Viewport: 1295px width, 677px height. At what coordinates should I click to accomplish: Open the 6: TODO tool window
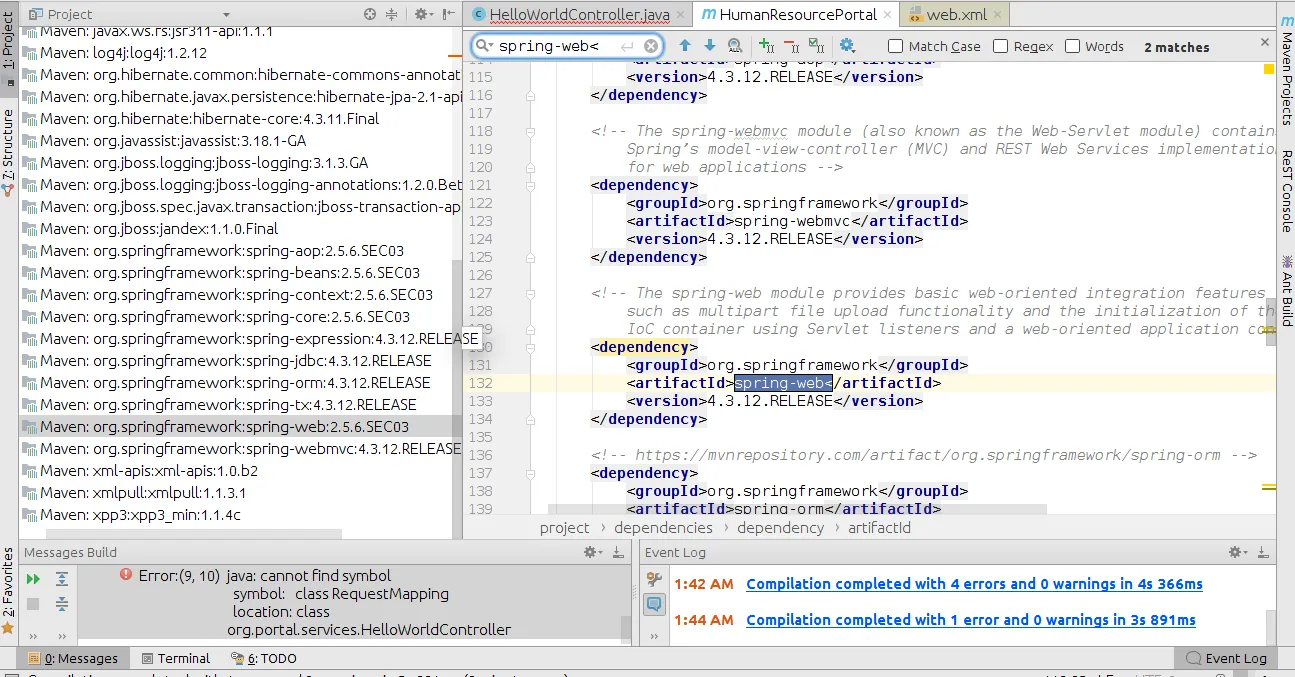(x=264, y=658)
